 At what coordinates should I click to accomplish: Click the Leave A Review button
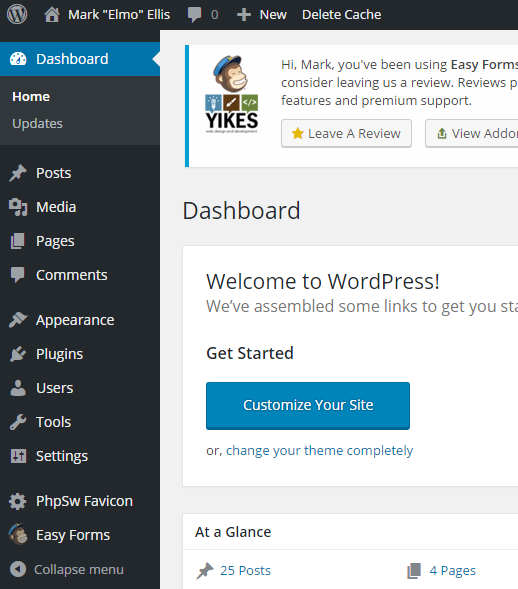(x=346, y=133)
